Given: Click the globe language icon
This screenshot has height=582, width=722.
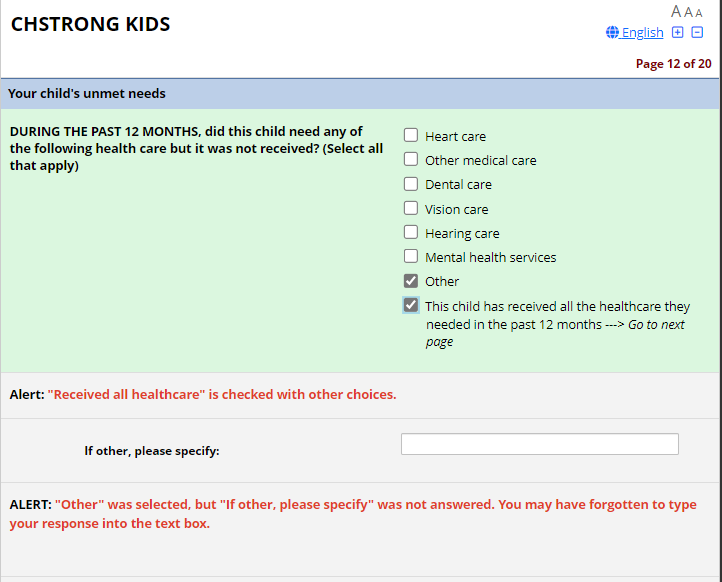Looking at the screenshot, I should click(612, 33).
